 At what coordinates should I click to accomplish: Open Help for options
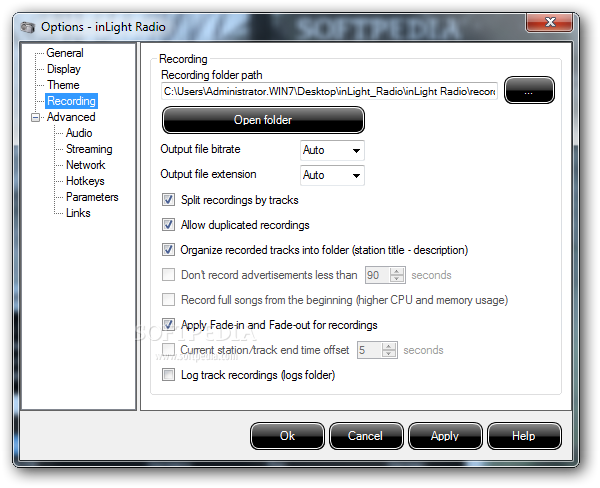524,436
